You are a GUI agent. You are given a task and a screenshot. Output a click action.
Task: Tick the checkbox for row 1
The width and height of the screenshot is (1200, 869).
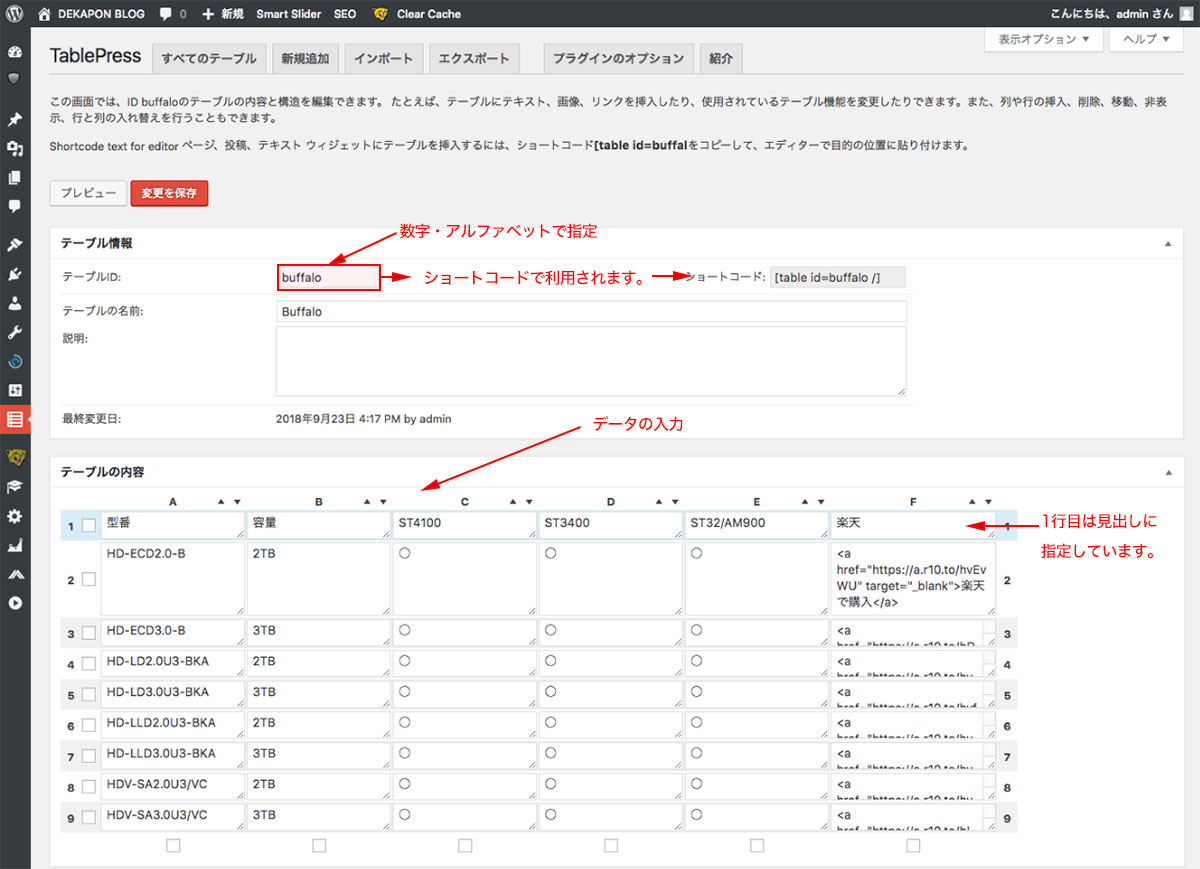click(88, 525)
